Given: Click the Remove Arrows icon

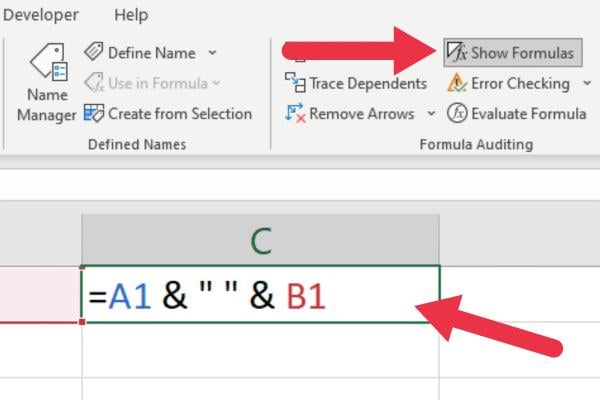Looking at the screenshot, I should [x=295, y=113].
